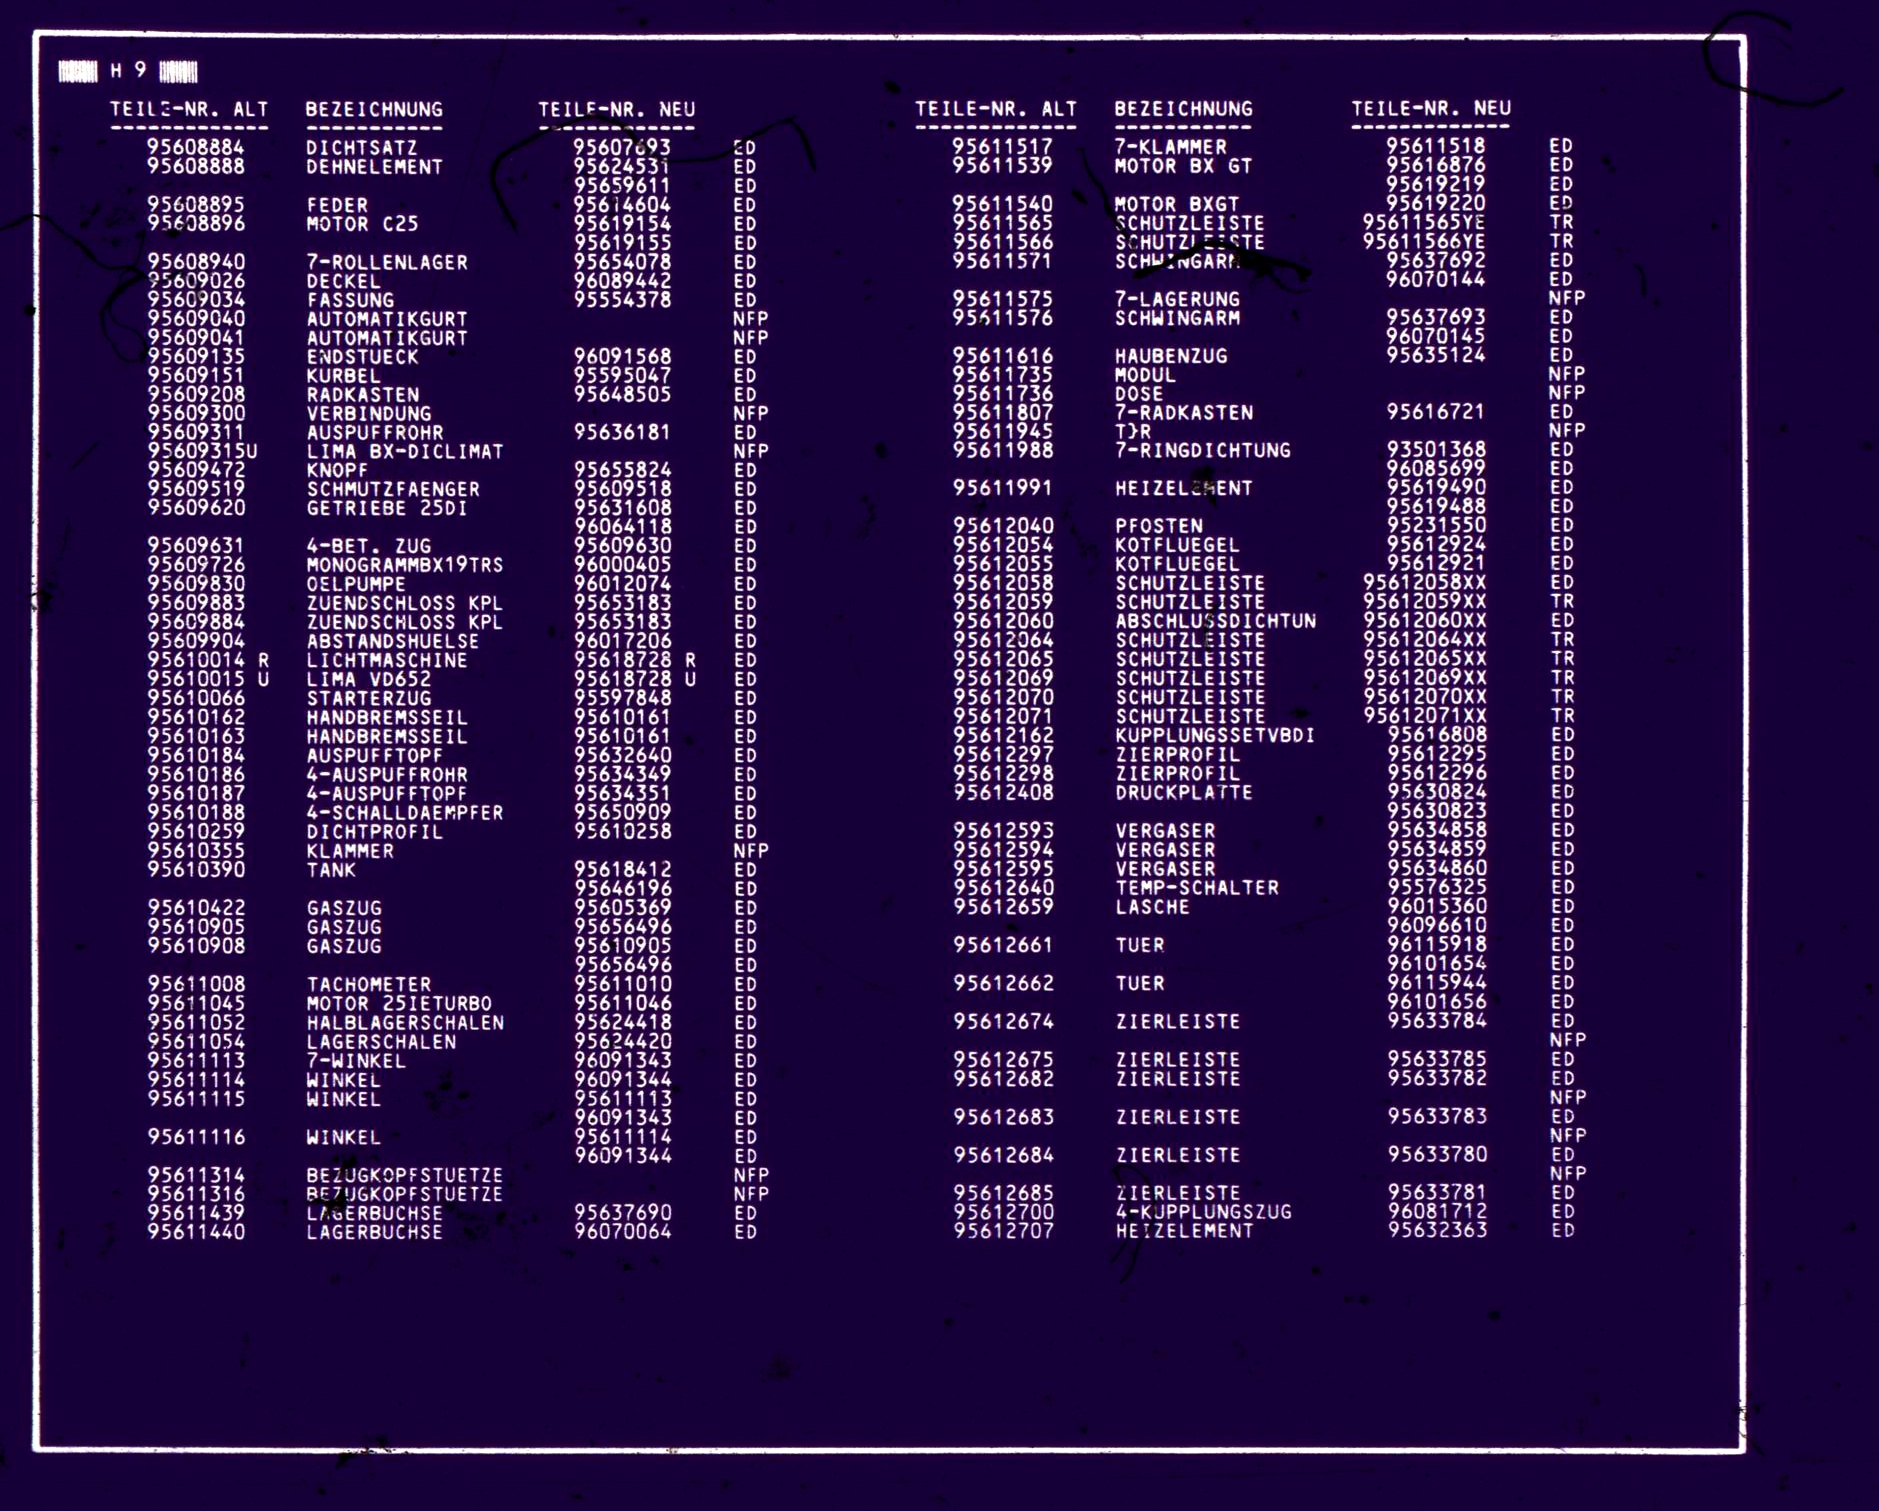This screenshot has width=1879, height=1511.
Task: Select the DOSE entry
Action: click(1139, 394)
